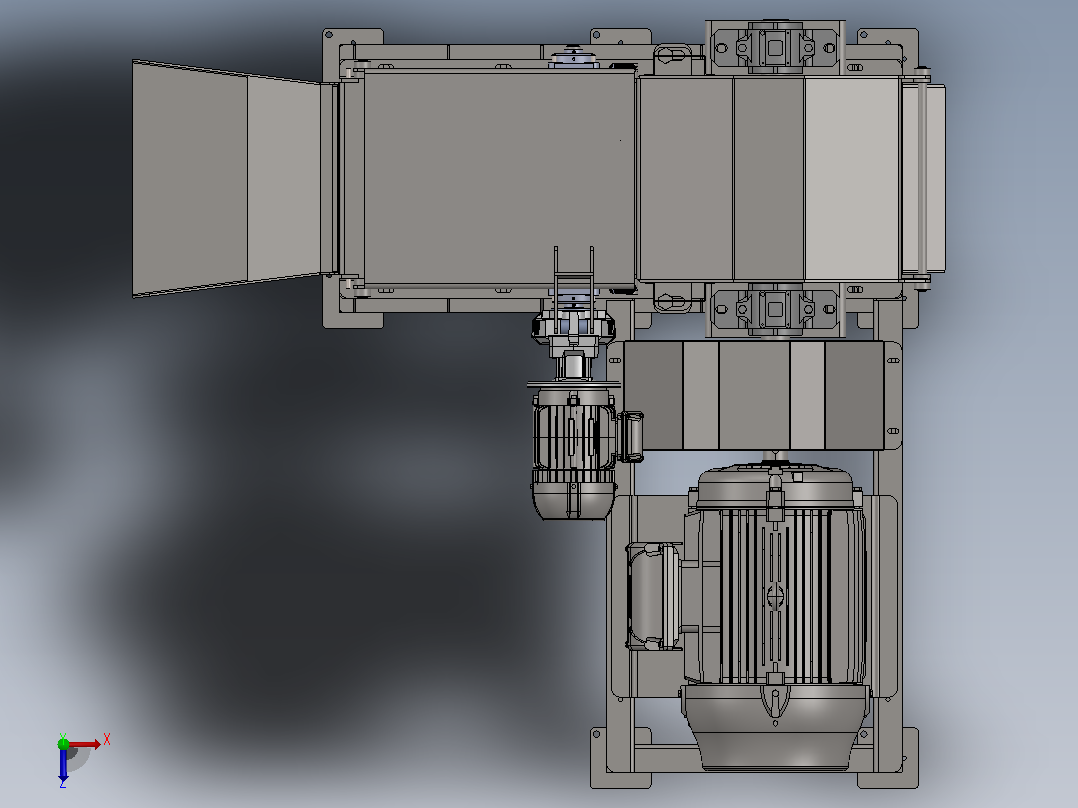This screenshot has height=808, width=1078.
Task: Click the green Y axis dot on triad
Action: [x=63, y=743]
